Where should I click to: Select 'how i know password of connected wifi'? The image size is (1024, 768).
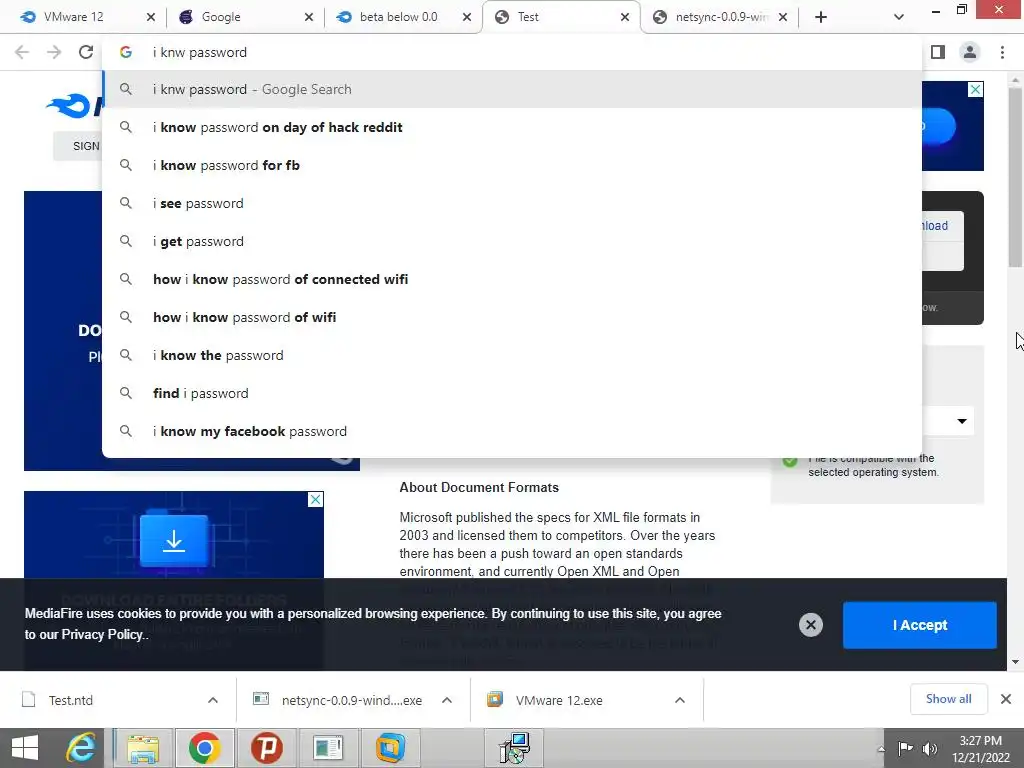[x=512, y=280]
